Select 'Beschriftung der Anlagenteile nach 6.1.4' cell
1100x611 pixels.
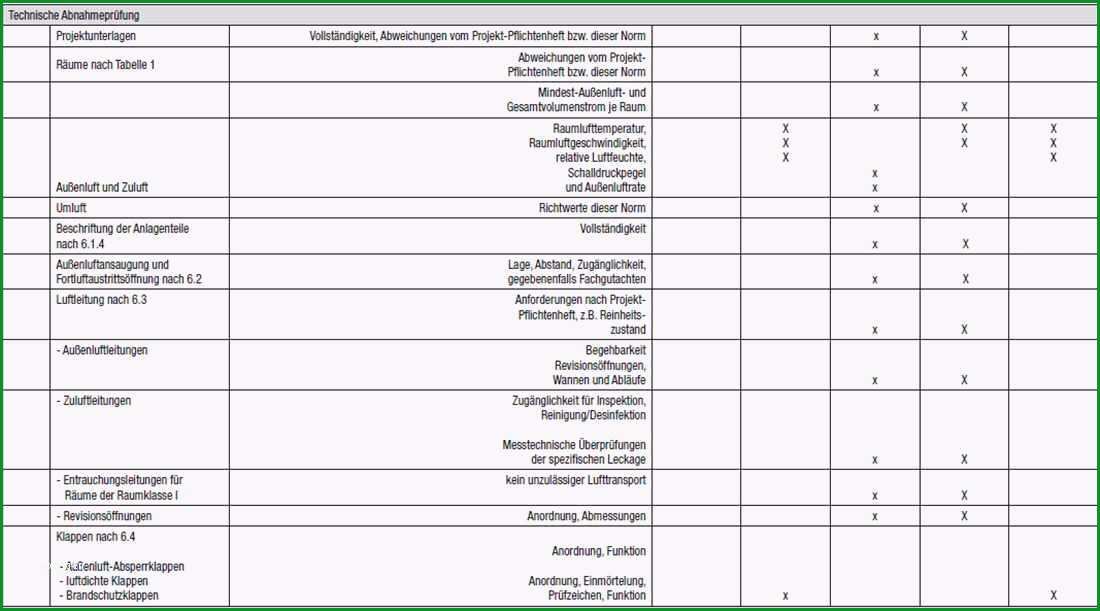122,236
